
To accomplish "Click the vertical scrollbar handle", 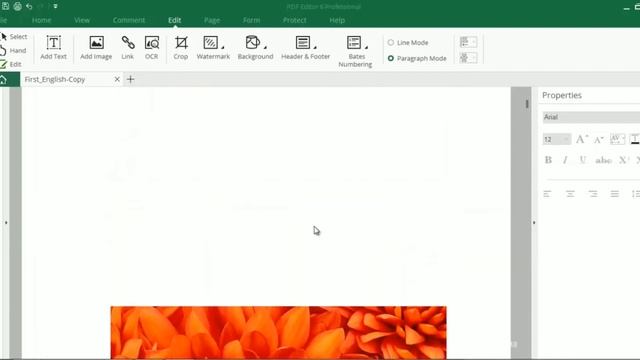I will coord(527,104).
